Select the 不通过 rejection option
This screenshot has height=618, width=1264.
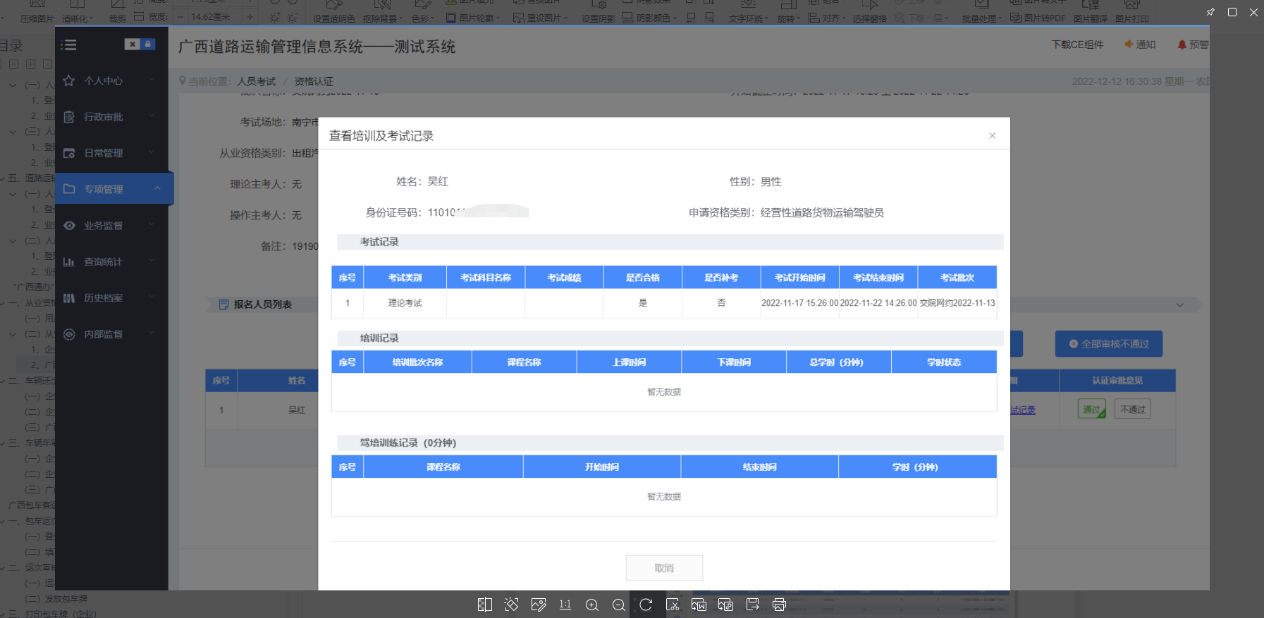point(1132,409)
